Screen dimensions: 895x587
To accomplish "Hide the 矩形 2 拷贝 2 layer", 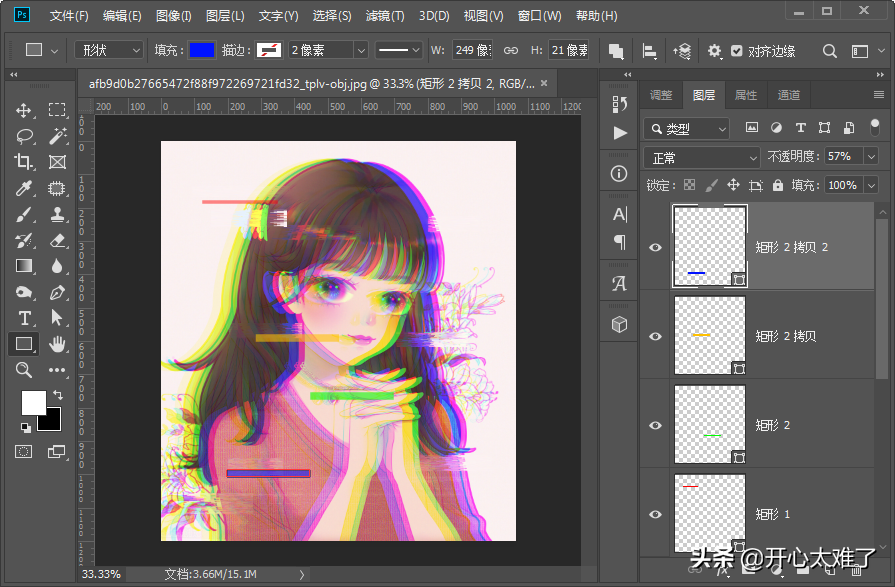I will (x=656, y=247).
